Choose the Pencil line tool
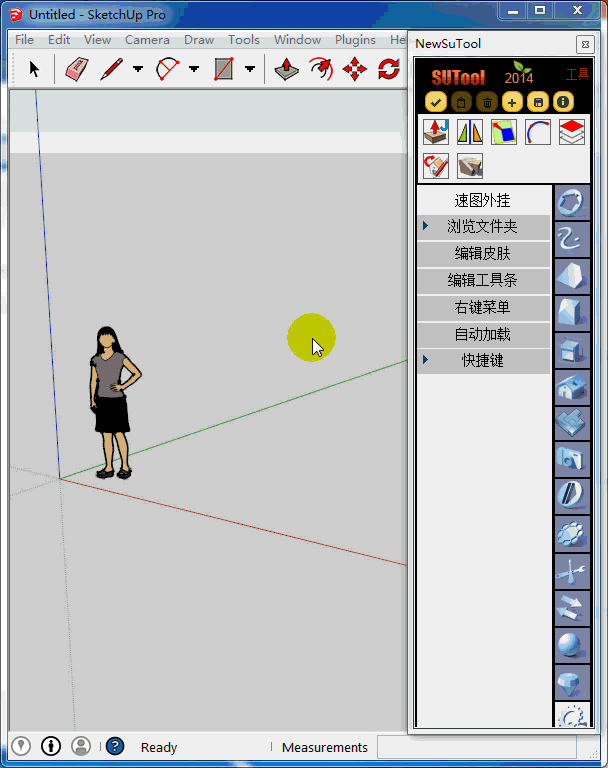The image size is (608, 768). 112,69
